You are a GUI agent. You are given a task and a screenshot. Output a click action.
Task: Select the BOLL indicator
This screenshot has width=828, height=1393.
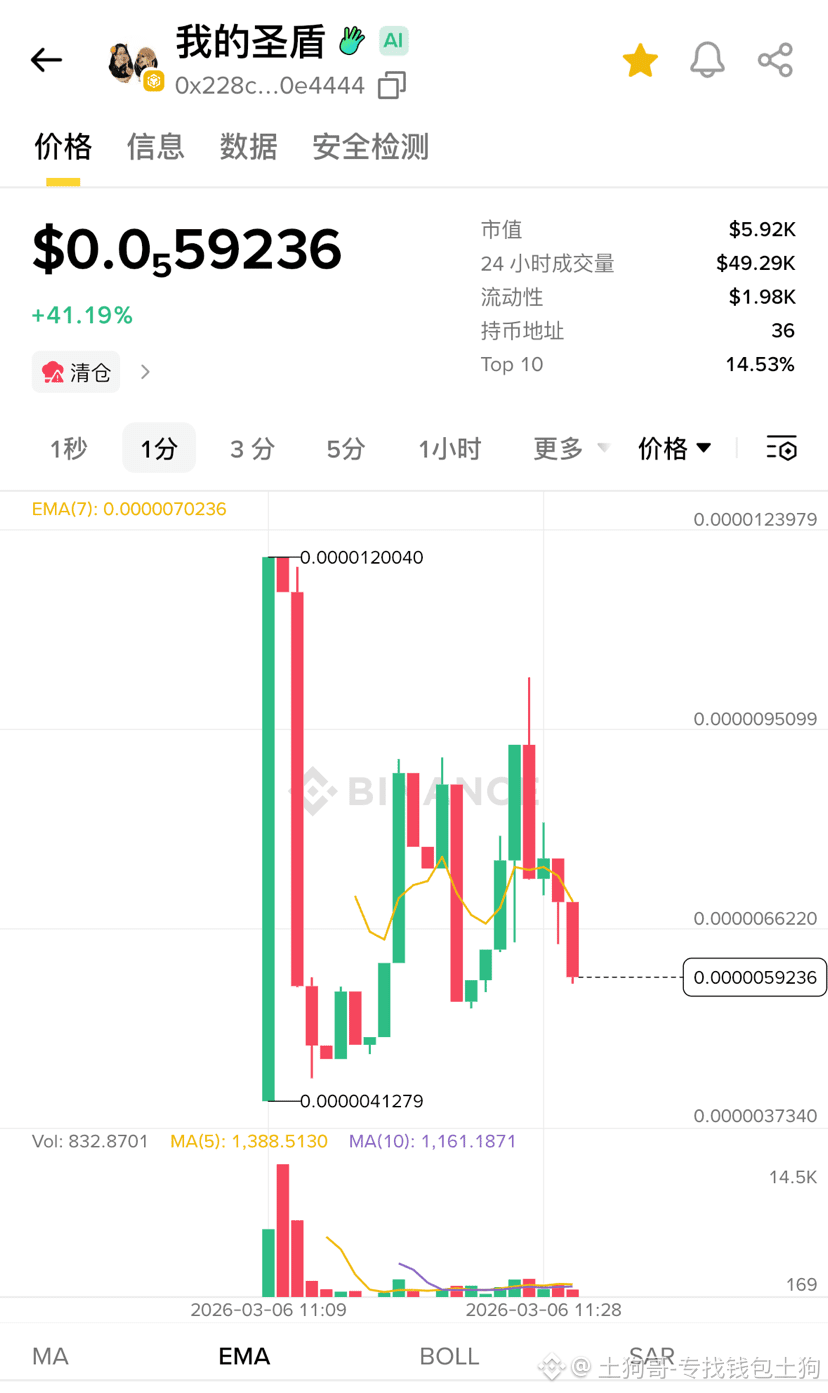pyautogui.click(x=449, y=1356)
